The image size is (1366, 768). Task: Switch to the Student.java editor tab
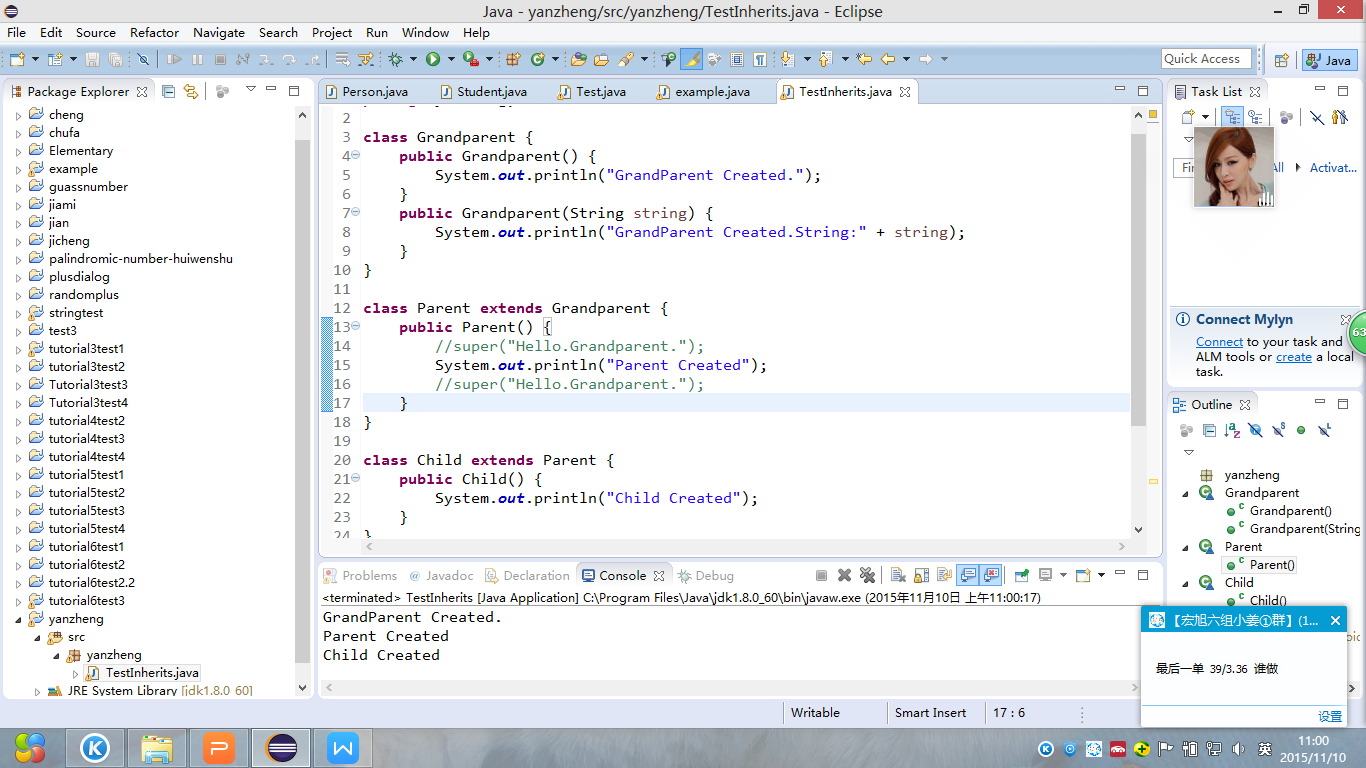(x=491, y=91)
